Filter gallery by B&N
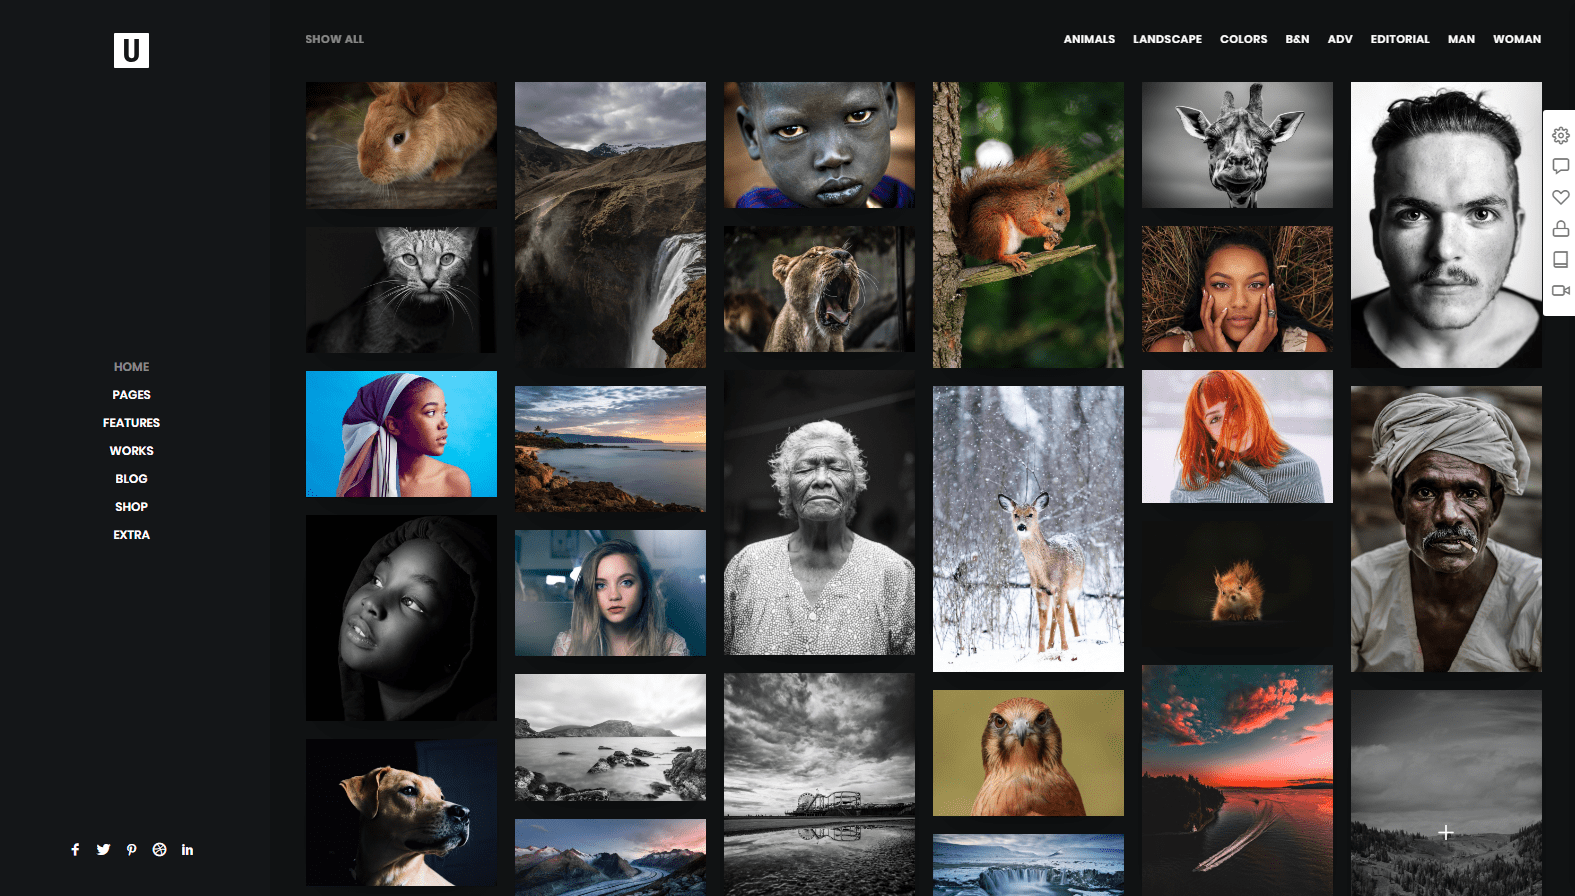Screen dimensions: 1575x896 [x=1297, y=39]
